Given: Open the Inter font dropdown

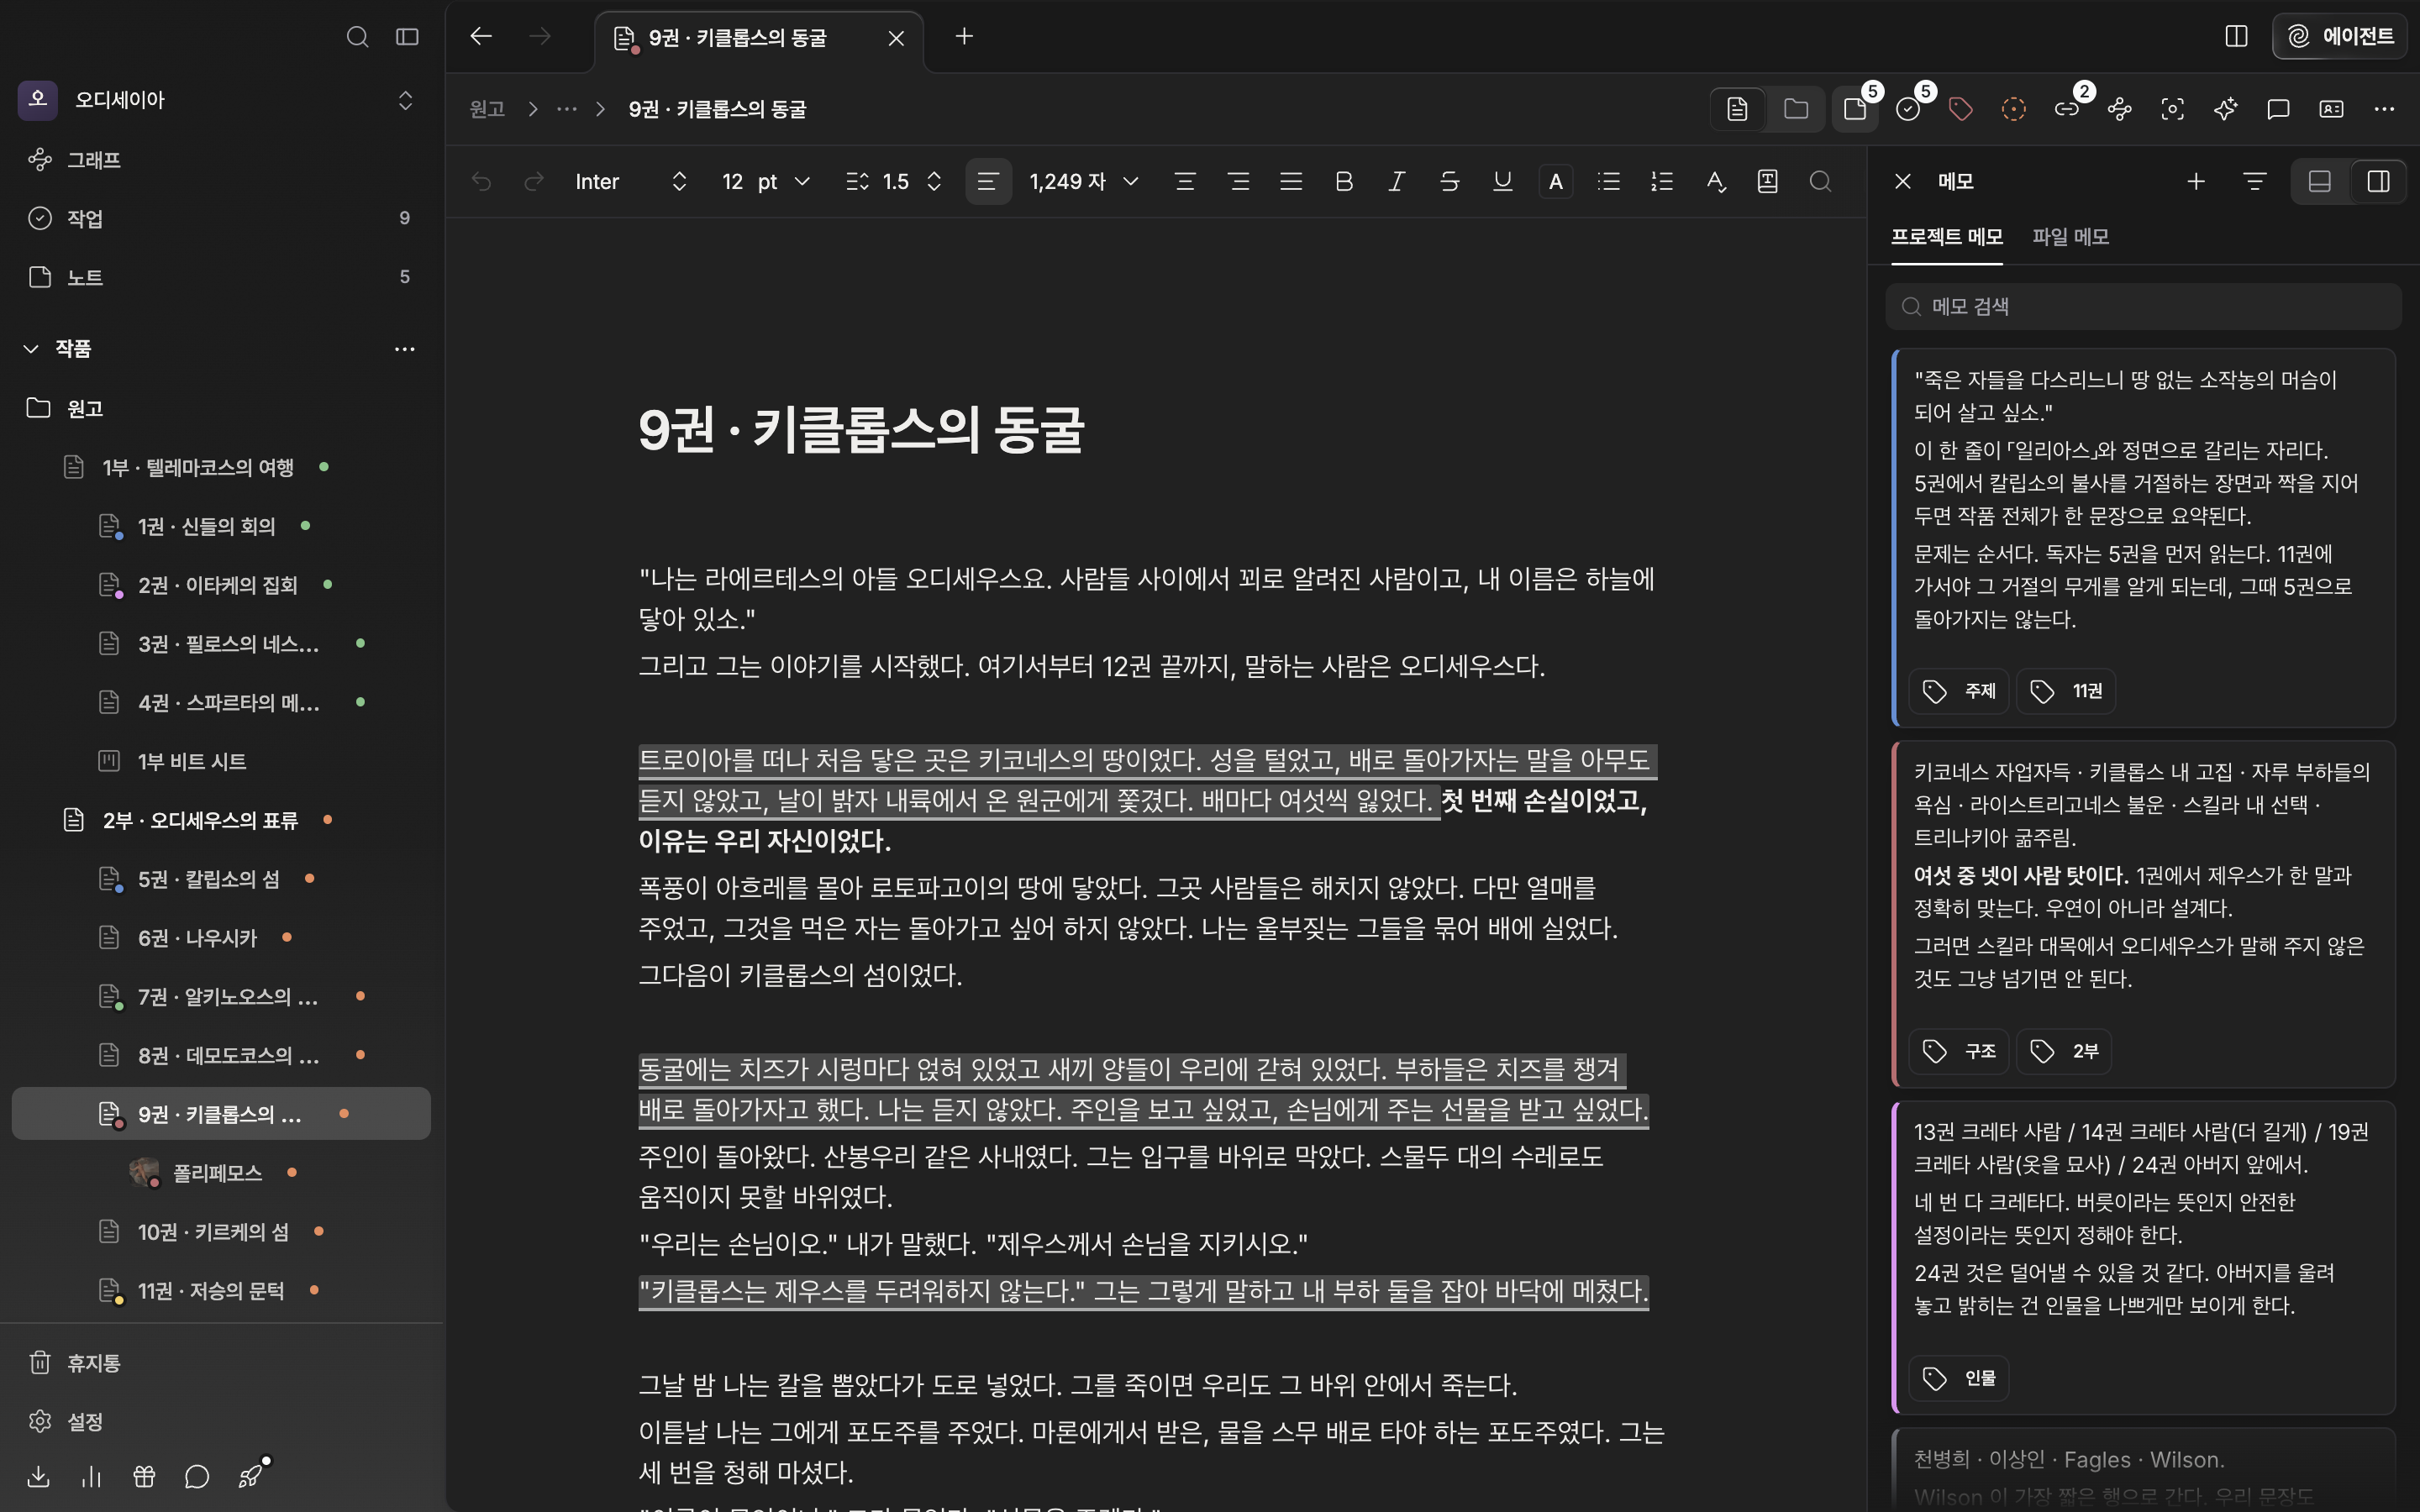Looking at the screenshot, I should pos(631,181).
